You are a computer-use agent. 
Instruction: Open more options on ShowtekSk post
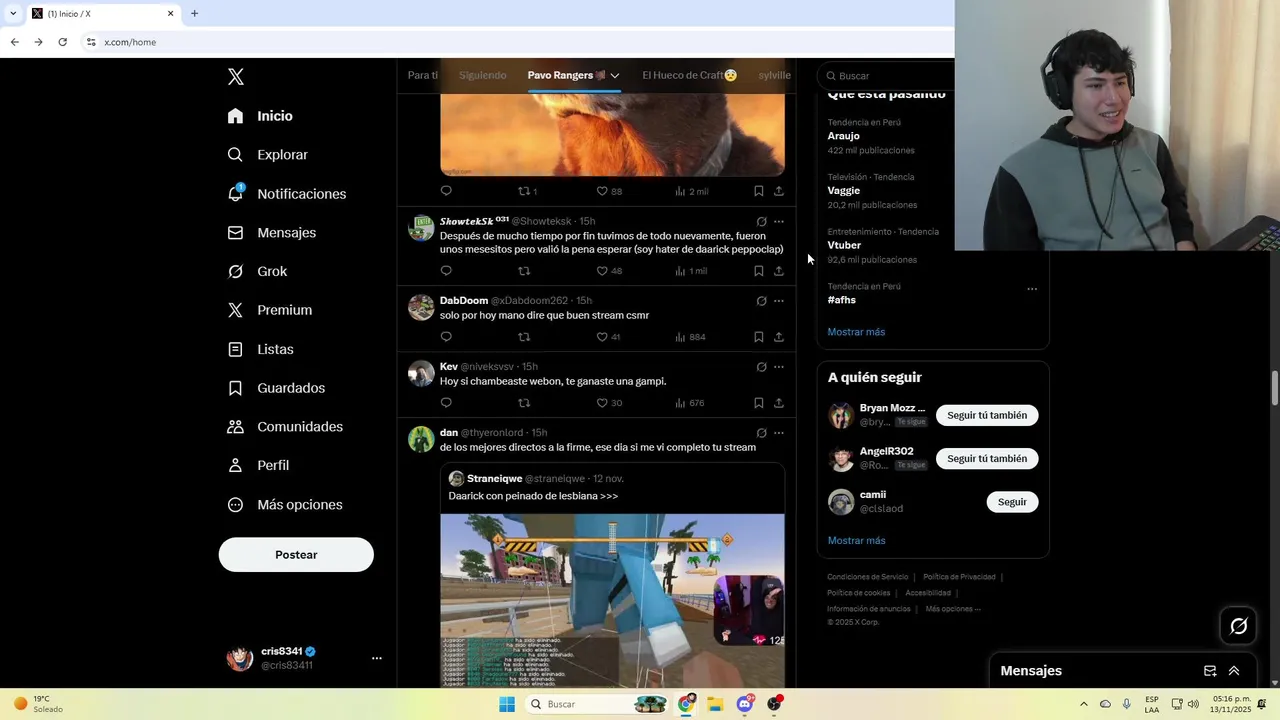[x=779, y=222]
